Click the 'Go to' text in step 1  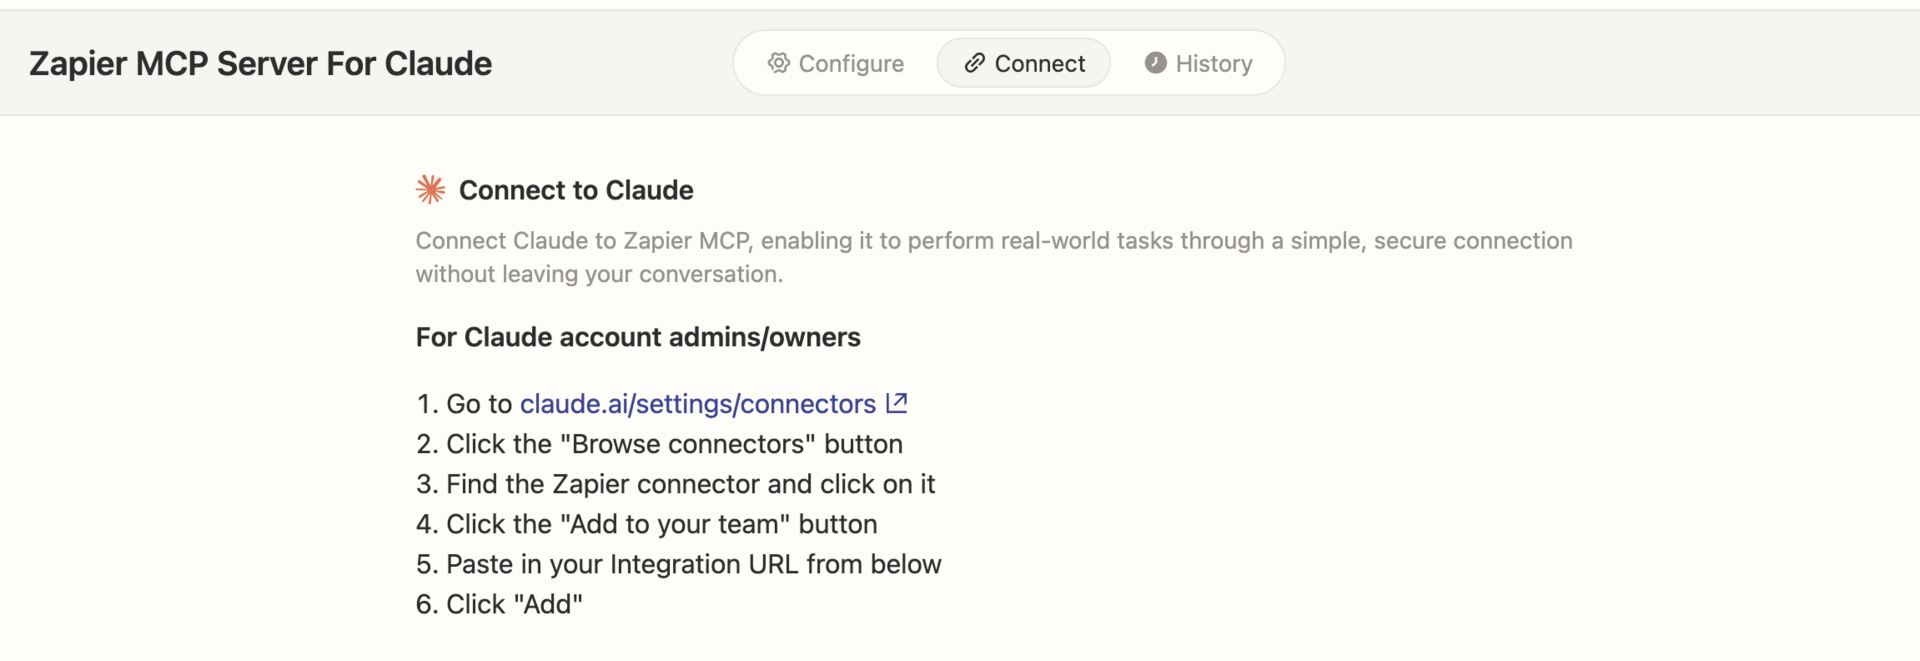[x=478, y=404]
